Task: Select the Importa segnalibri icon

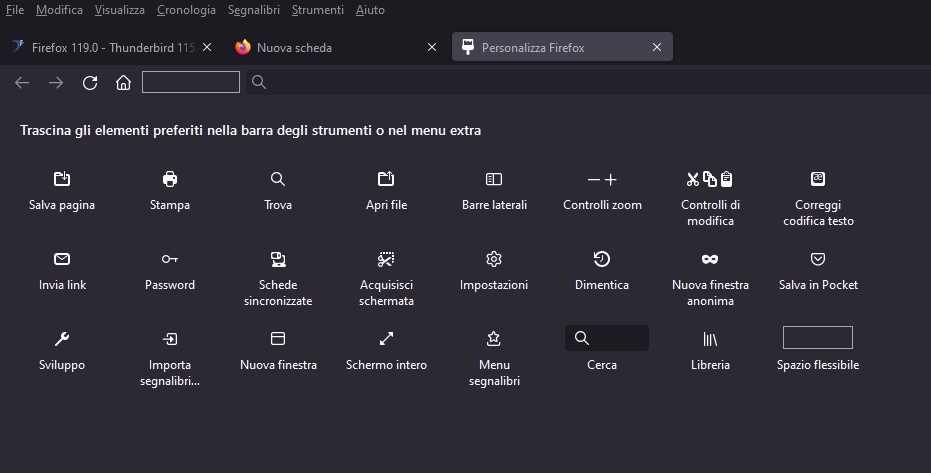Action: tap(170, 339)
